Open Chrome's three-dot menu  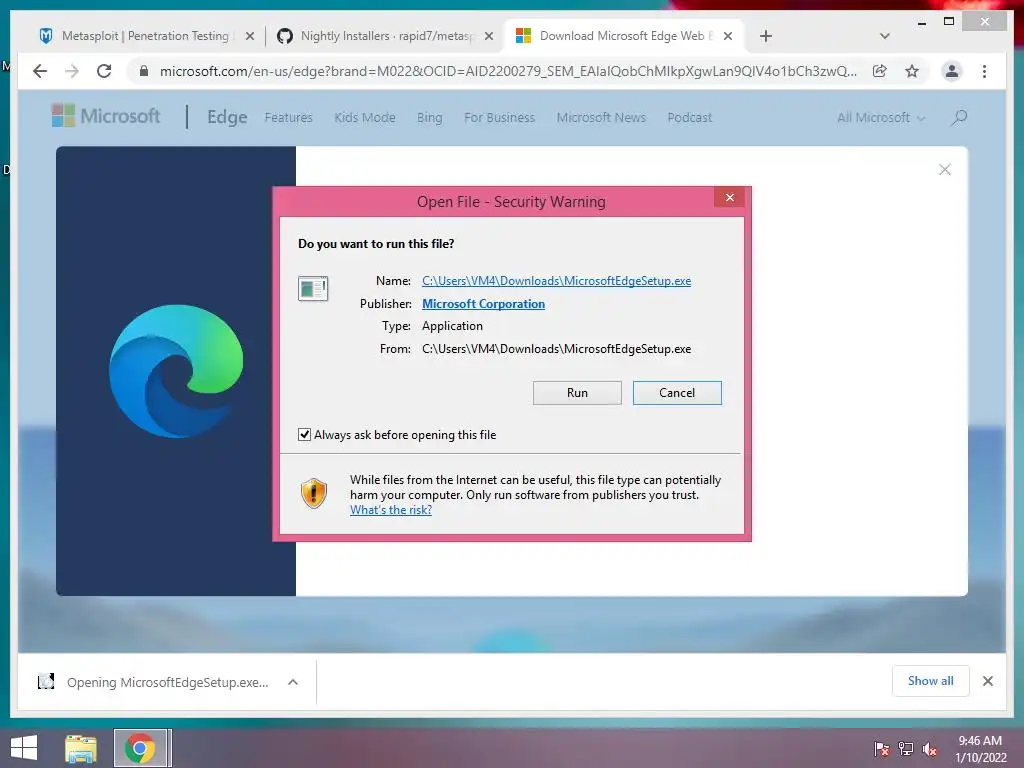click(984, 71)
